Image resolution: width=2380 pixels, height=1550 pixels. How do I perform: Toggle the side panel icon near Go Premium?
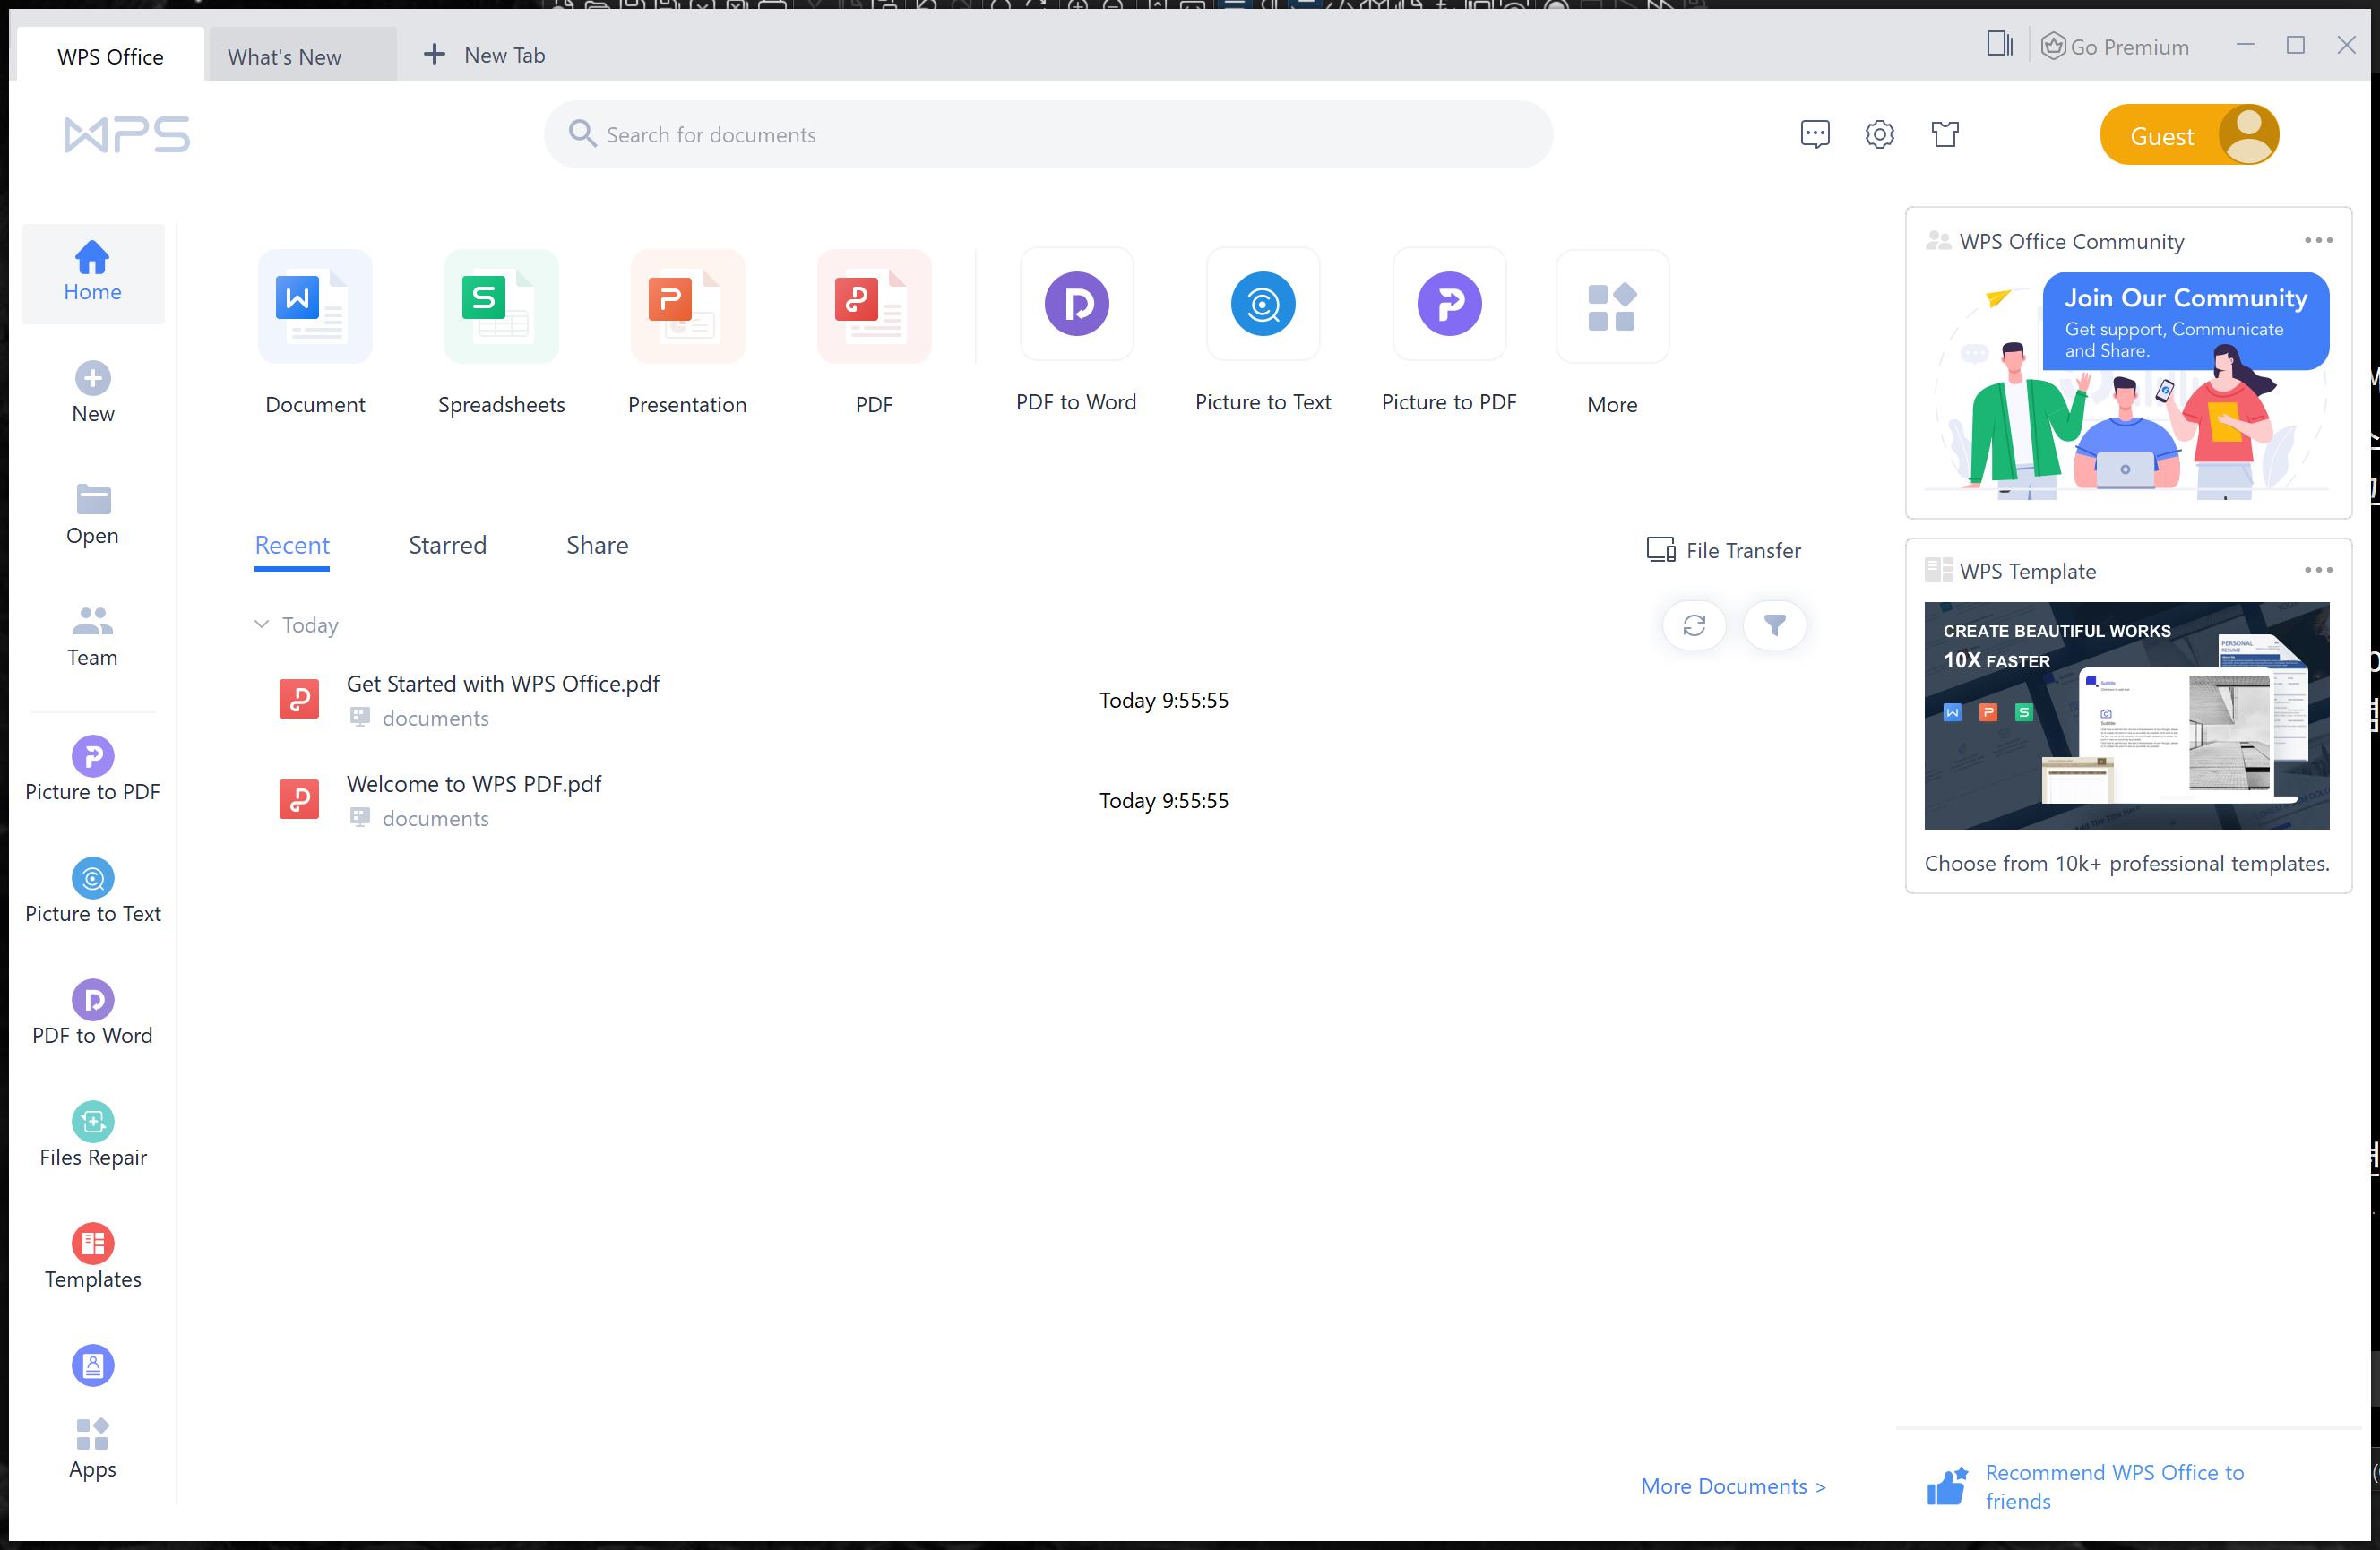[x=1999, y=44]
